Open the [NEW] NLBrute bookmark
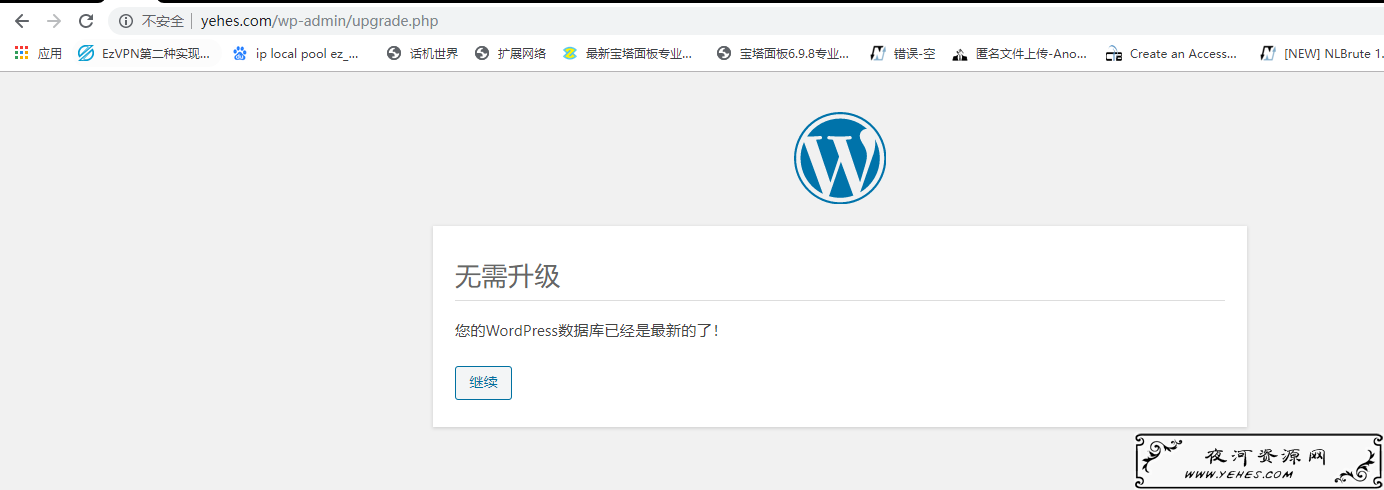The image size is (1384, 490). coord(1322,54)
